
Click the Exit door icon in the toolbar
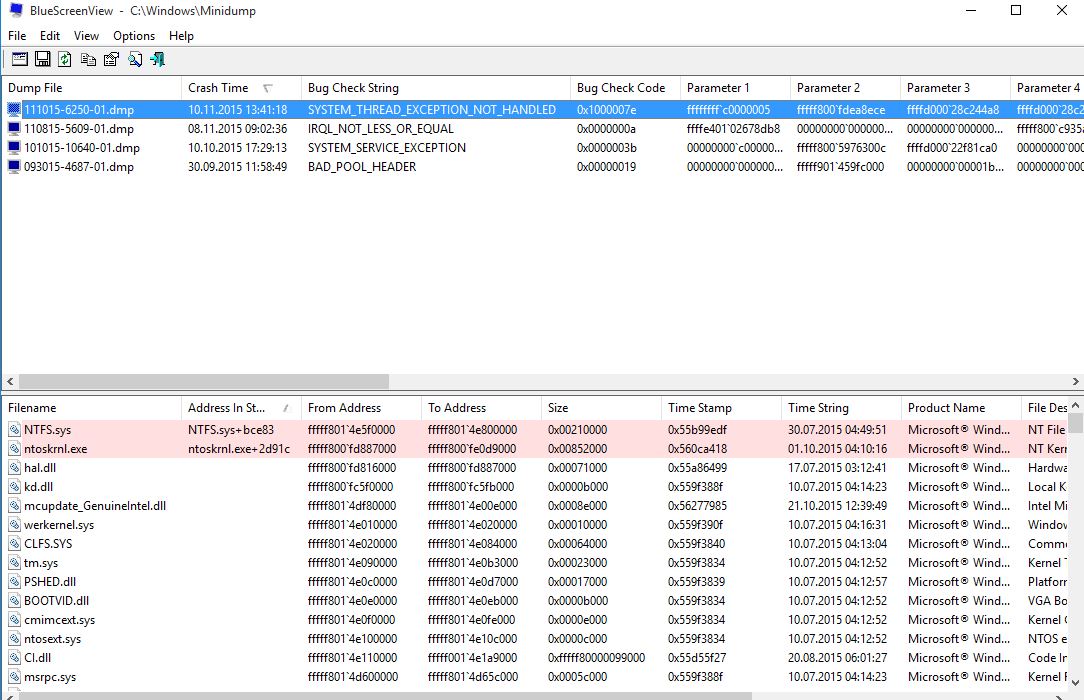158,59
